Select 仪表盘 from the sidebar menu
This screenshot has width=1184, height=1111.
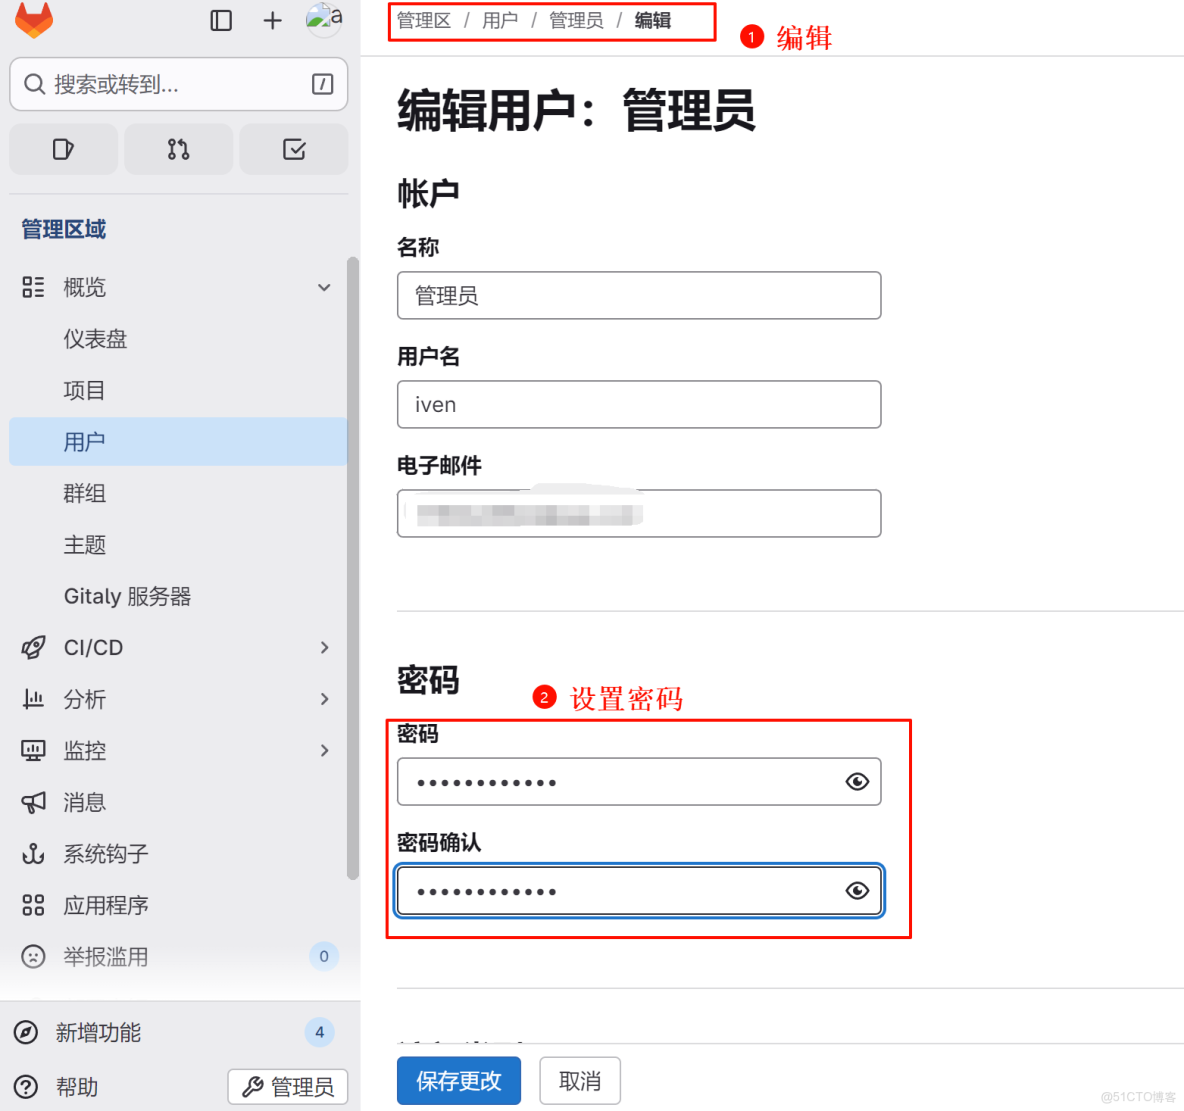pyautogui.click(x=97, y=339)
